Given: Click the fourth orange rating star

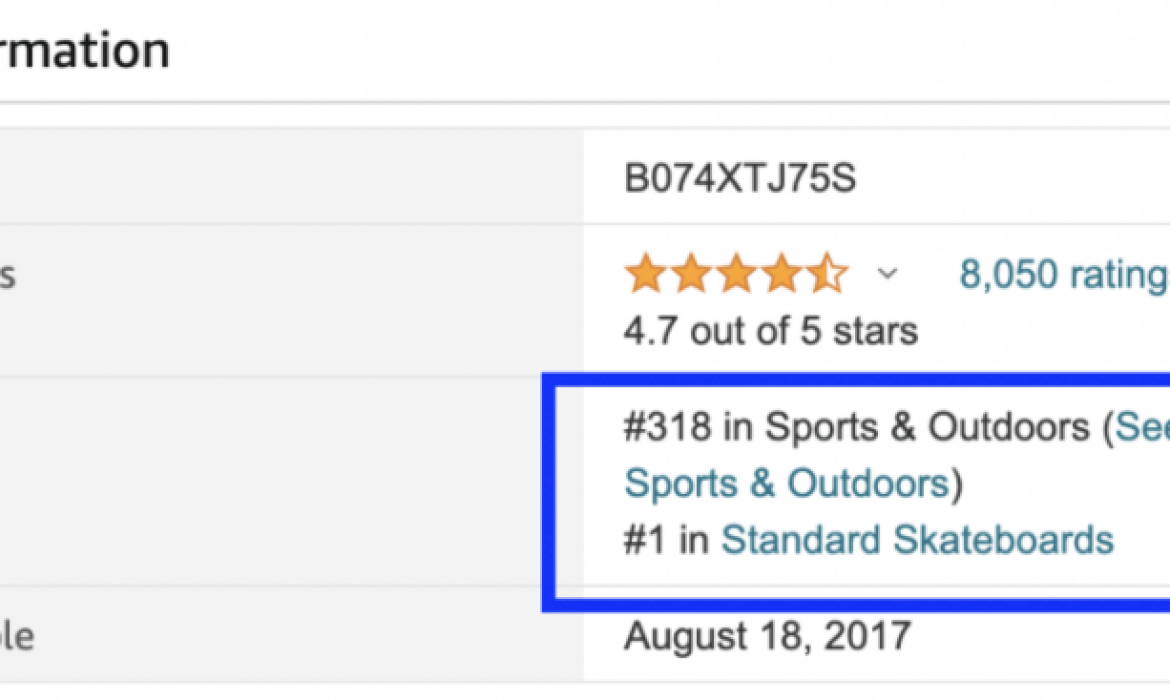Looking at the screenshot, I should point(782,273).
